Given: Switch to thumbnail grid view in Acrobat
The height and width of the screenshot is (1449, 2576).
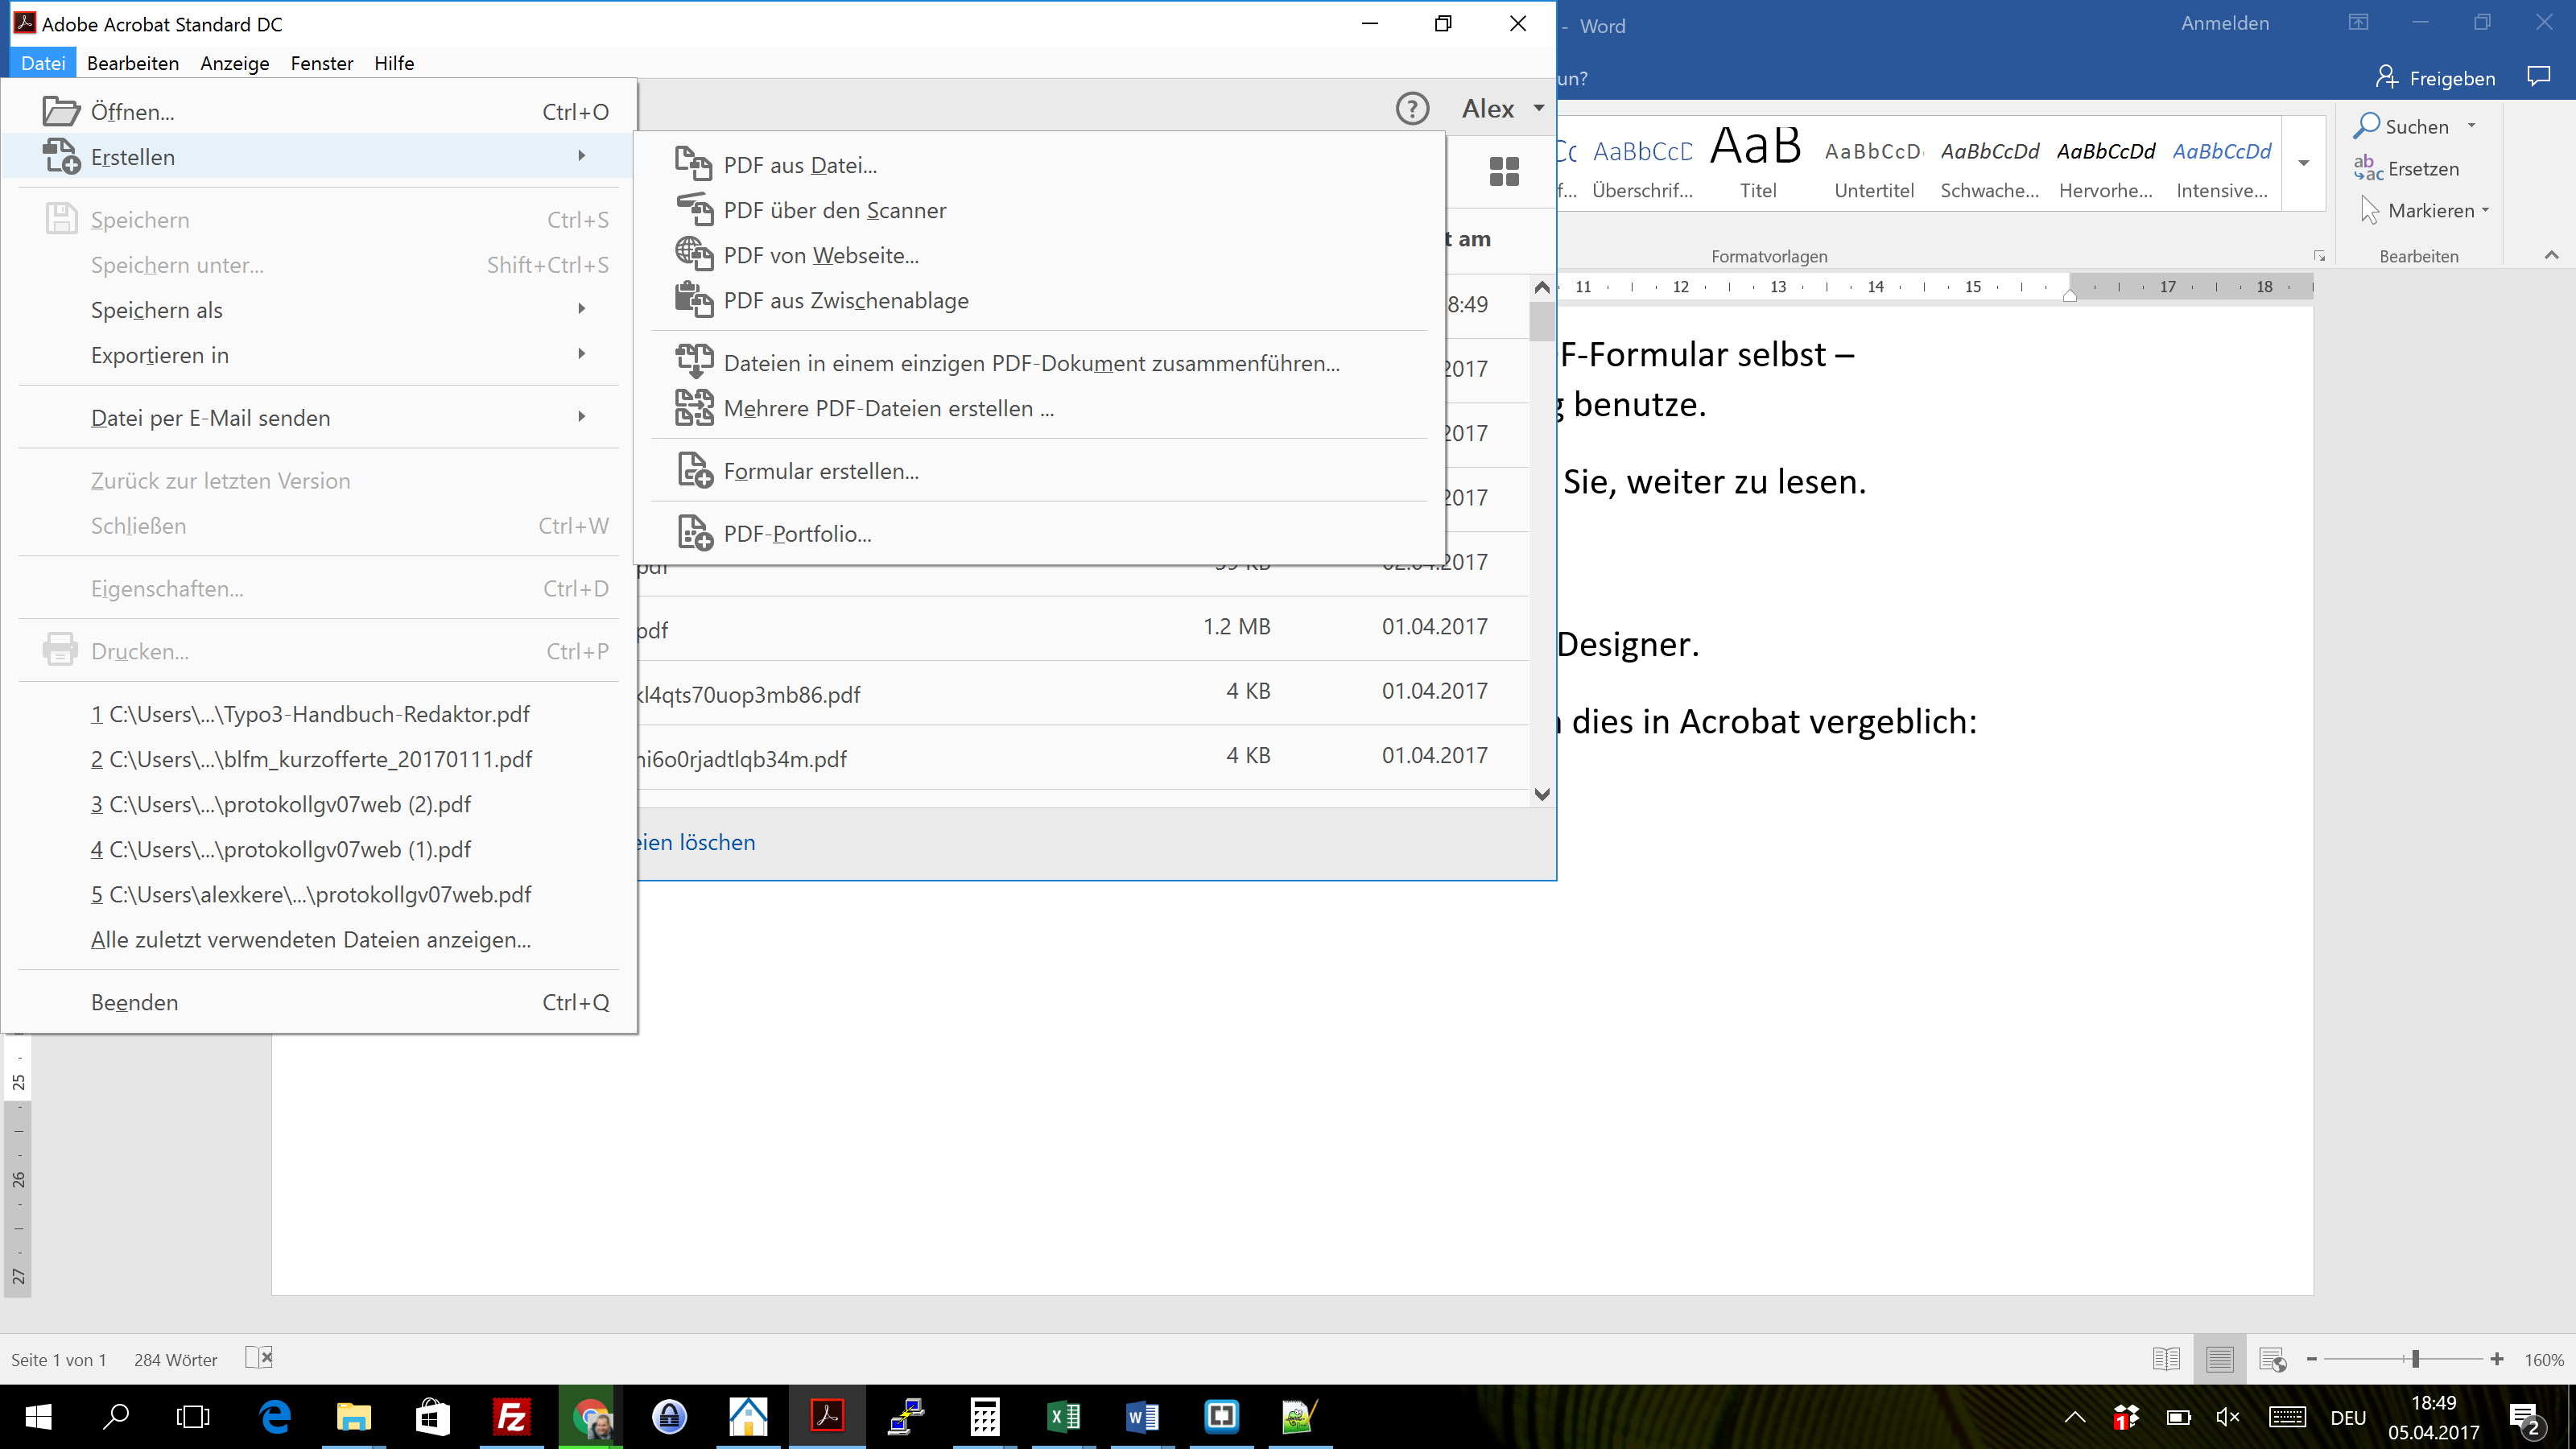Looking at the screenshot, I should [x=1503, y=171].
